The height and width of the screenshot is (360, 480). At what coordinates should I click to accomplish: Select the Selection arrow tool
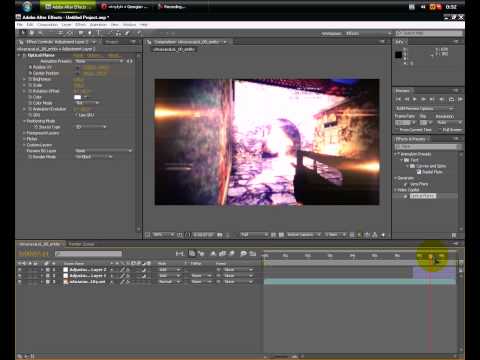pyautogui.click(x=23, y=33)
